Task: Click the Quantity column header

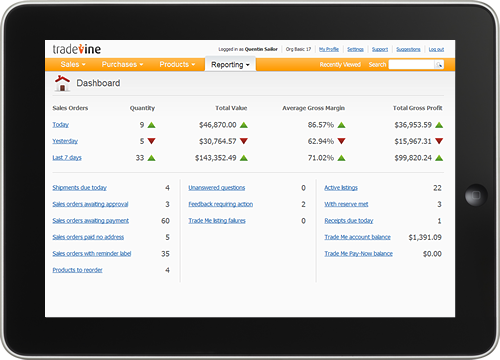Action: (142, 108)
